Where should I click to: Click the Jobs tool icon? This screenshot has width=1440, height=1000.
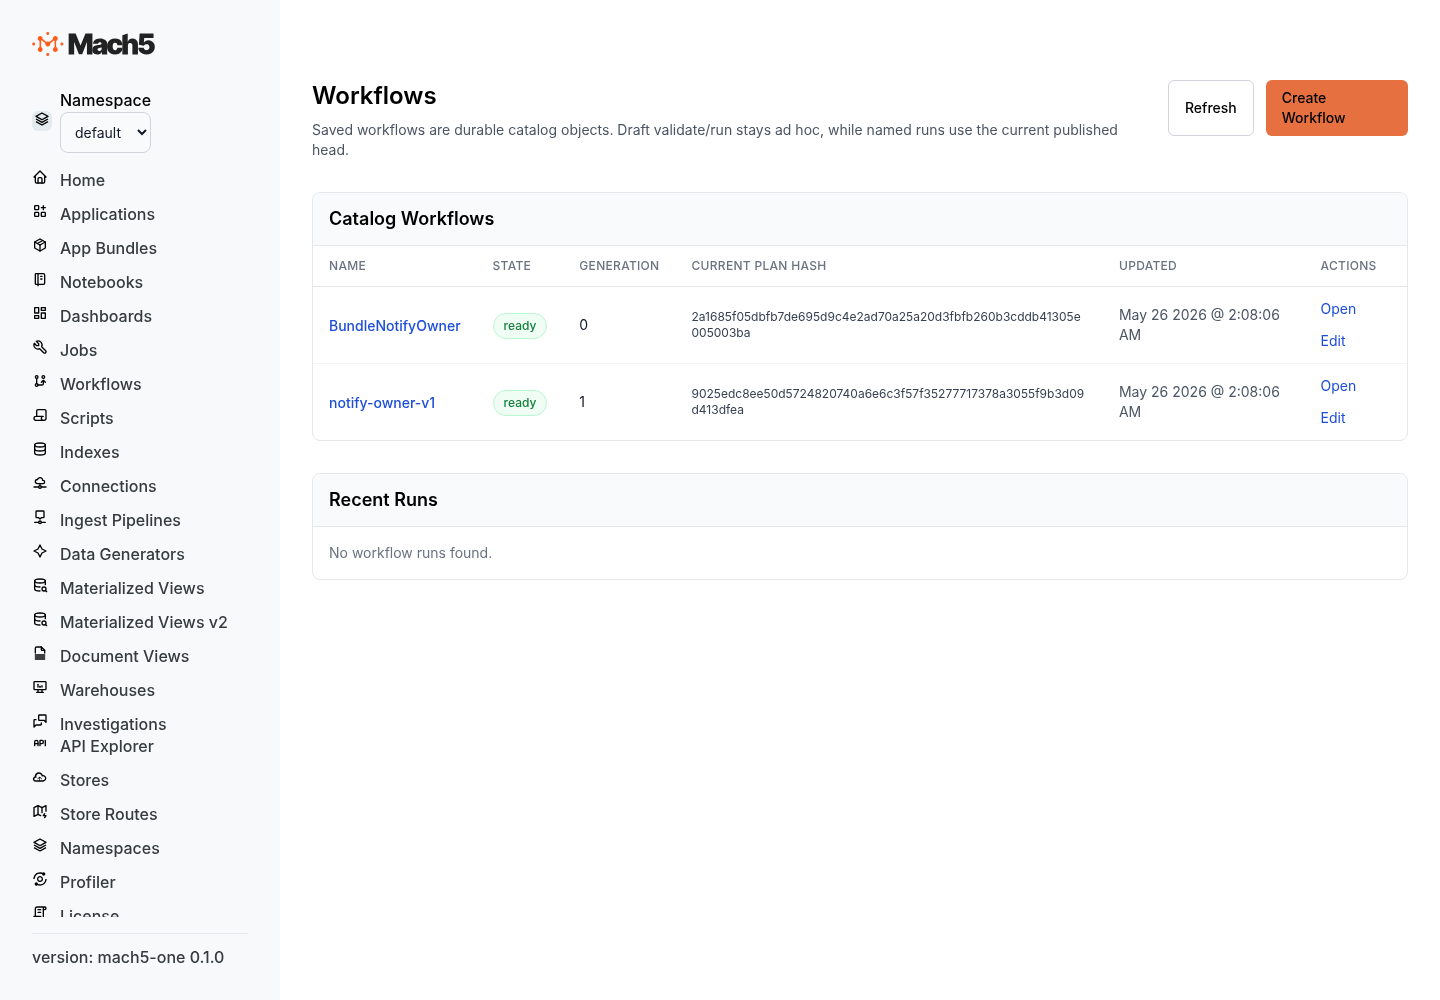[40, 348]
